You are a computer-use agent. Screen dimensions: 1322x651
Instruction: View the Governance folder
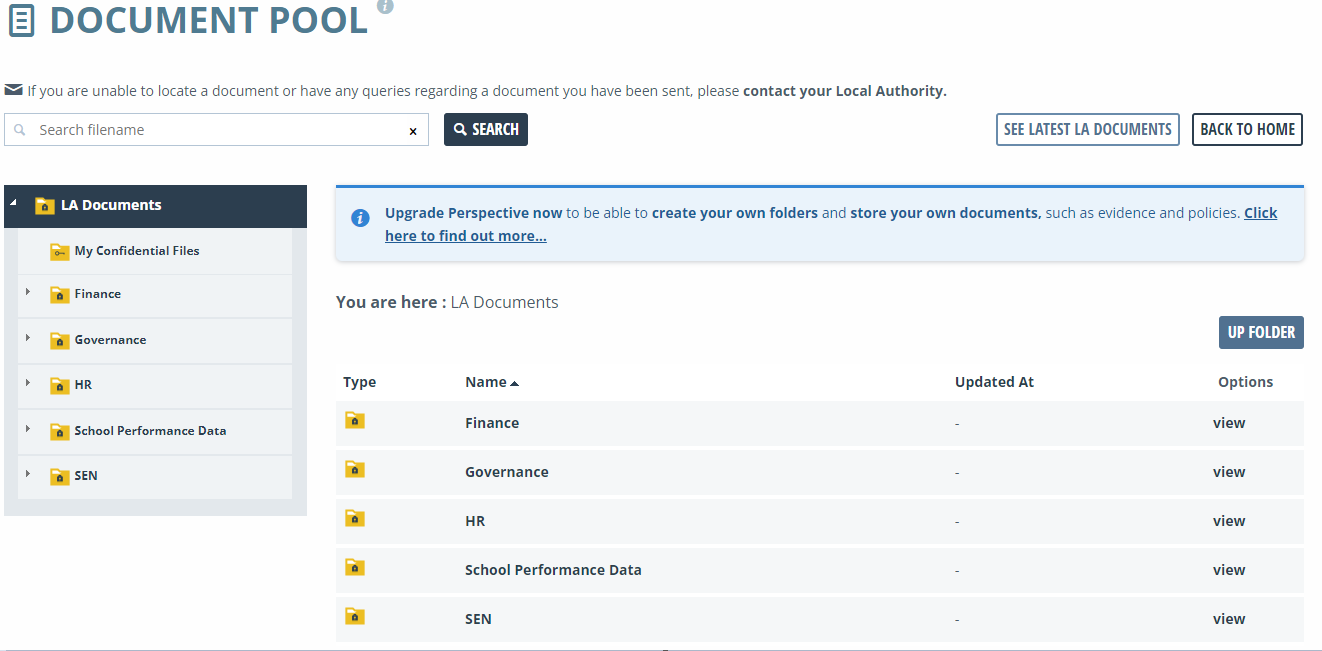tap(1229, 472)
